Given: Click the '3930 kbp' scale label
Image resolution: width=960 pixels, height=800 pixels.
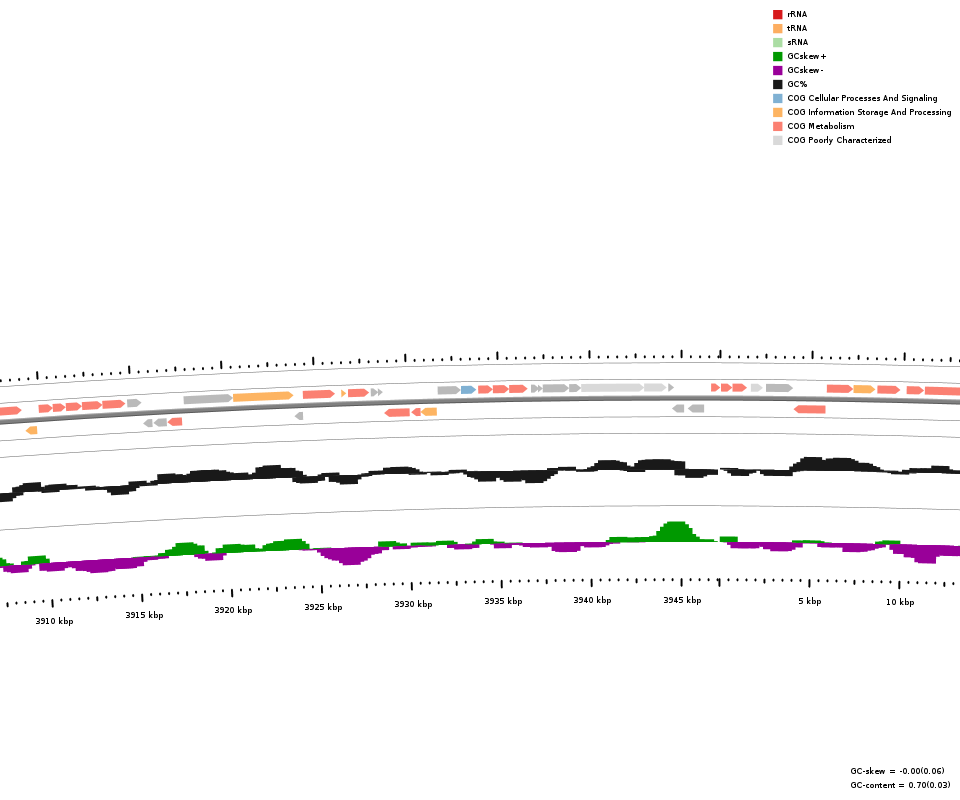Looking at the screenshot, I should pos(413,604).
